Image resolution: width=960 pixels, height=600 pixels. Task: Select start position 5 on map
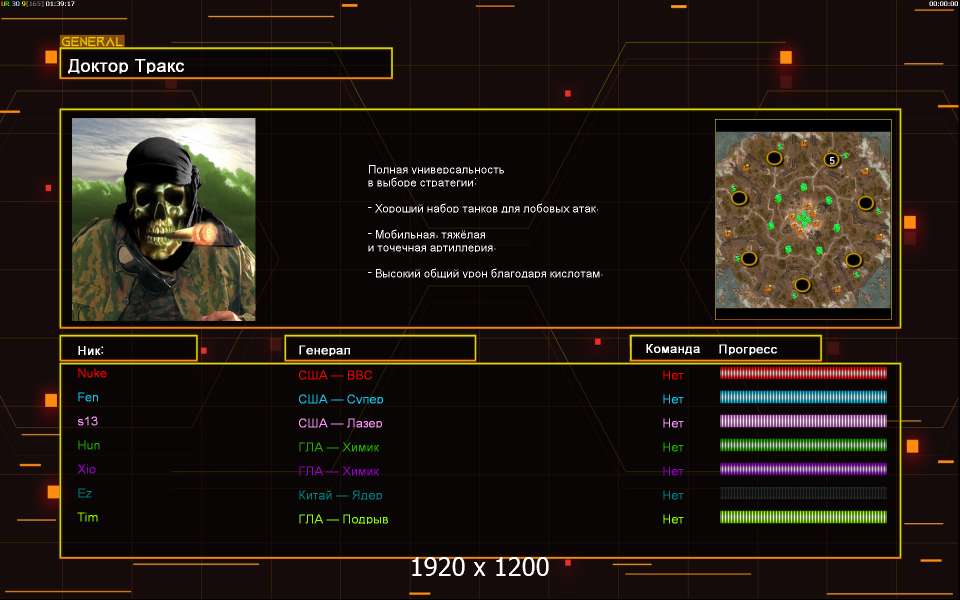coord(831,160)
